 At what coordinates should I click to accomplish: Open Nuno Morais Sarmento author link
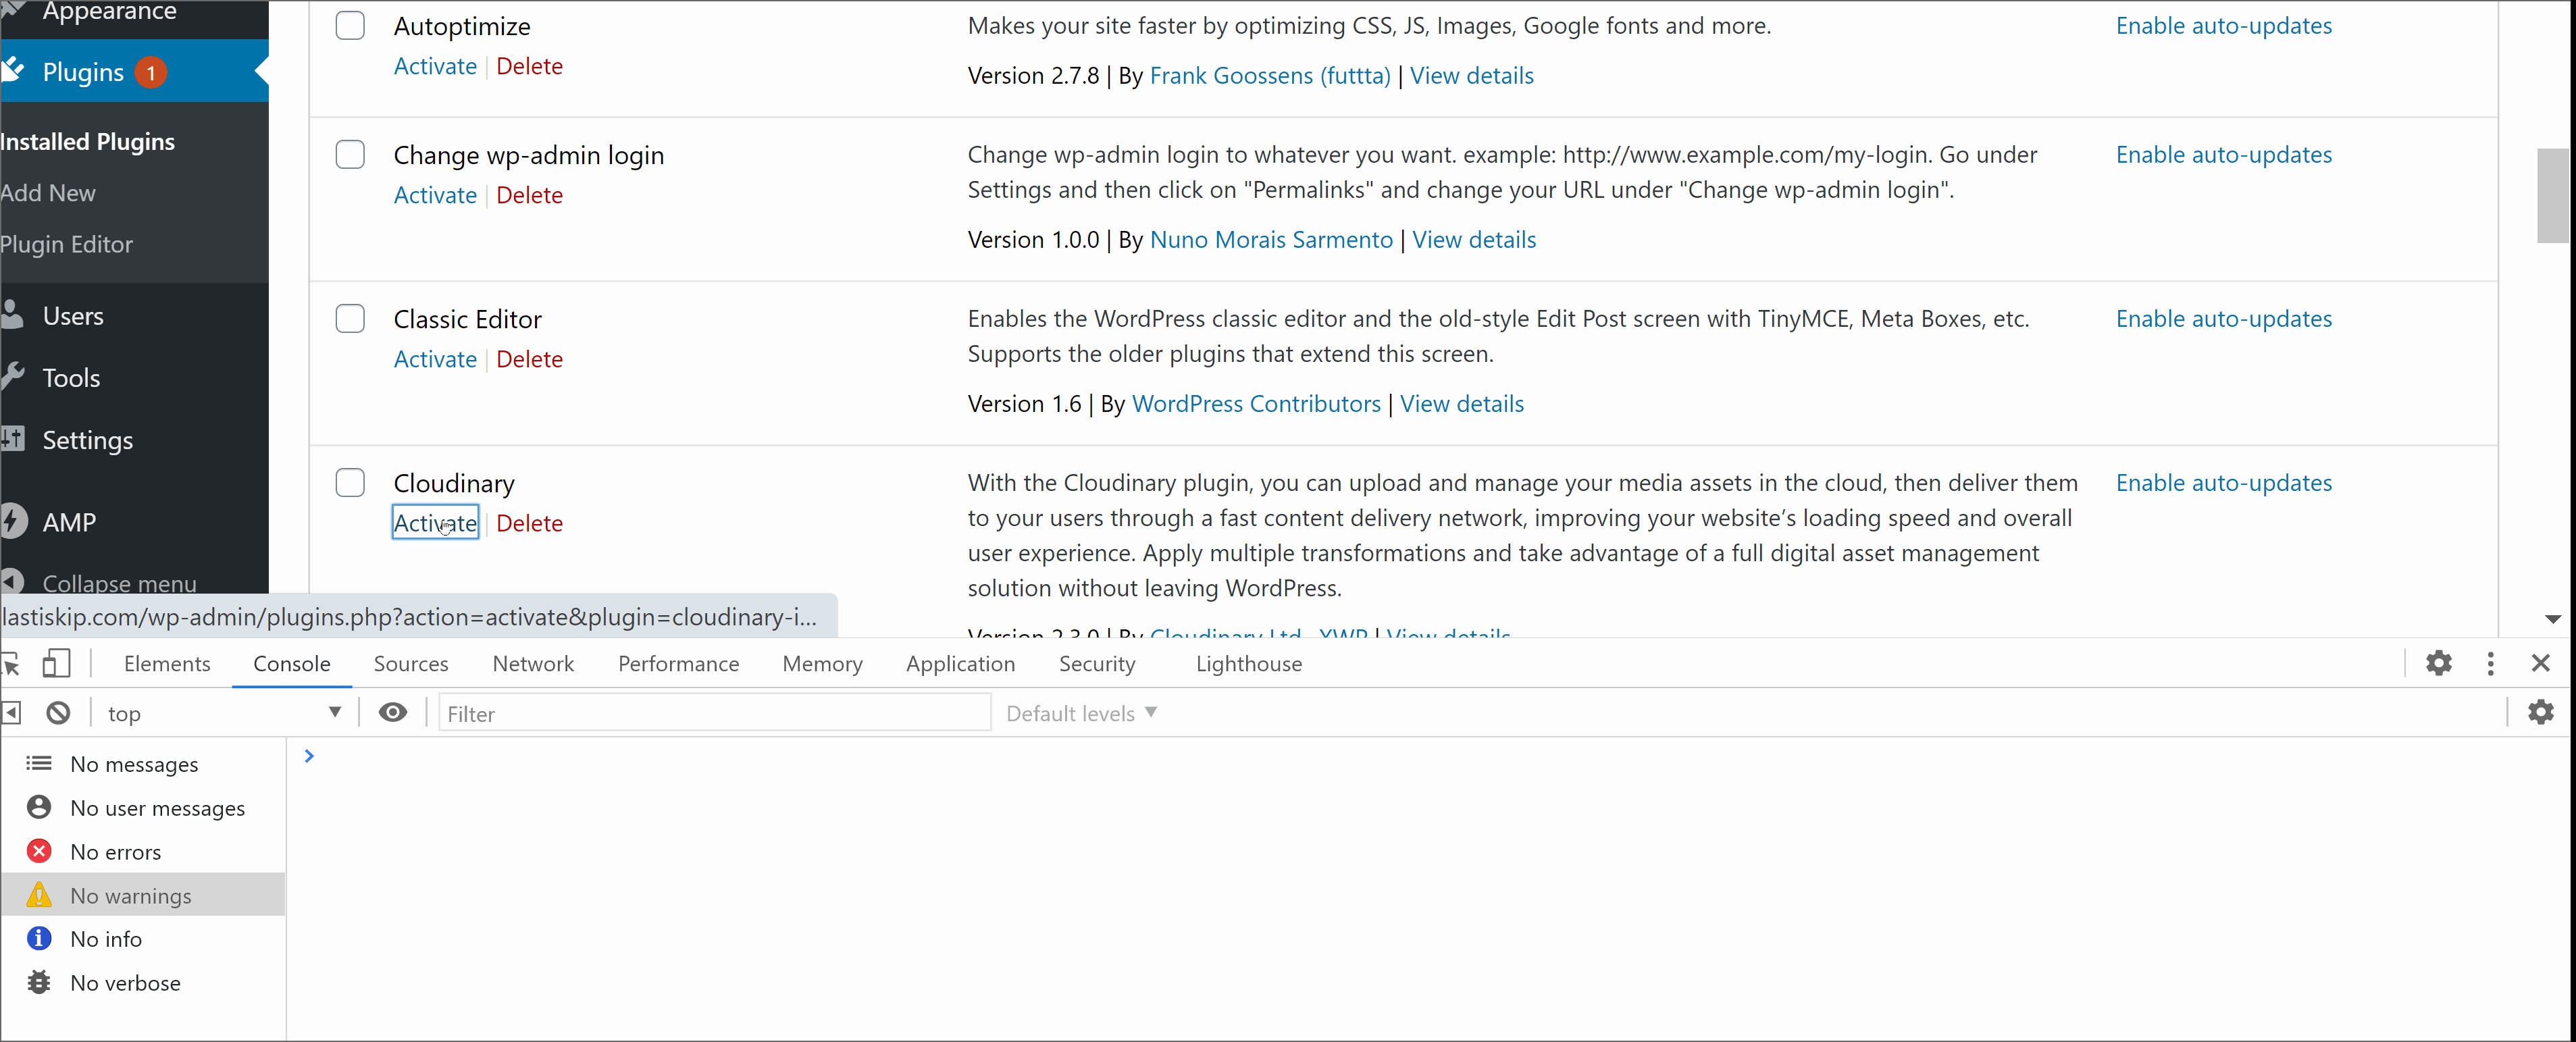coord(1271,239)
